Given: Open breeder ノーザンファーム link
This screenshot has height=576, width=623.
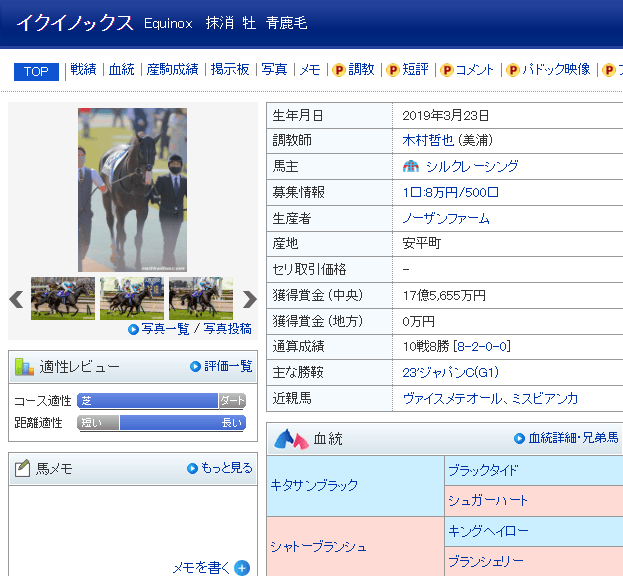Looking at the screenshot, I should pyautogui.click(x=446, y=218).
